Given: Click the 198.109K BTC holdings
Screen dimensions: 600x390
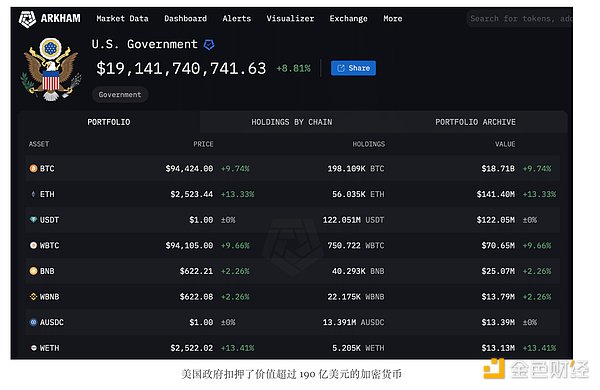Looking at the screenshot, I should pos(356,168).
